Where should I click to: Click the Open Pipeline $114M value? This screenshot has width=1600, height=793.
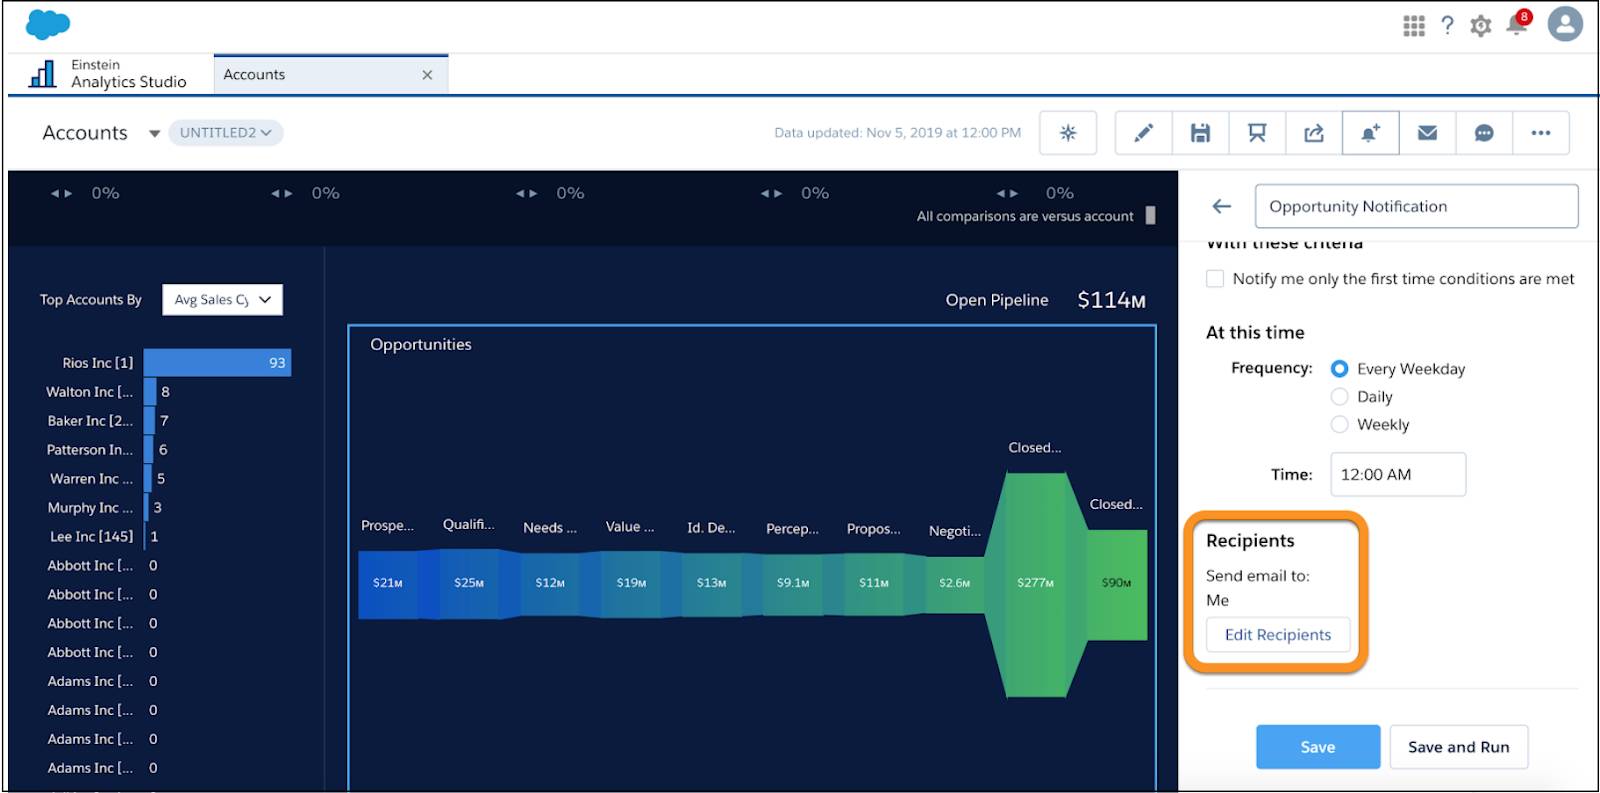click(x=1111, y=300)
